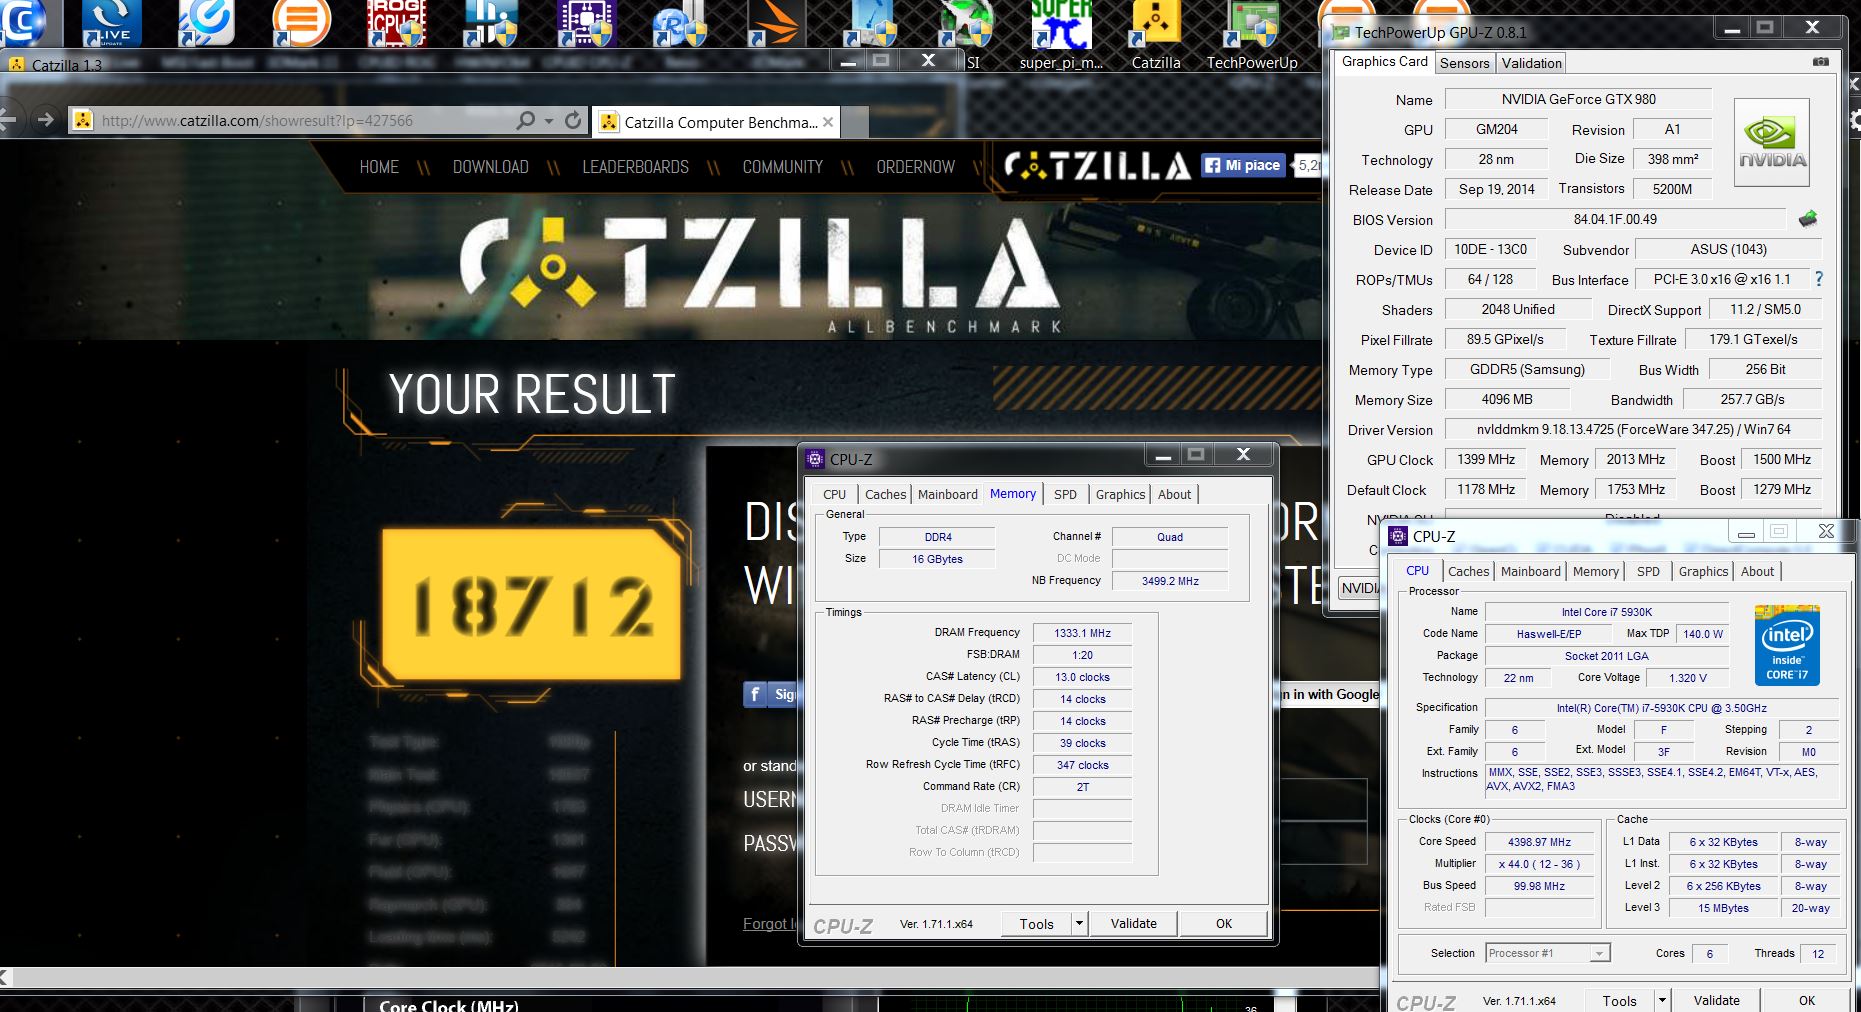Viewport: 1861px width, 1012px height.
Task: Switch to the Sensors tab in GPU-Z
Action: click(1465, 63)
